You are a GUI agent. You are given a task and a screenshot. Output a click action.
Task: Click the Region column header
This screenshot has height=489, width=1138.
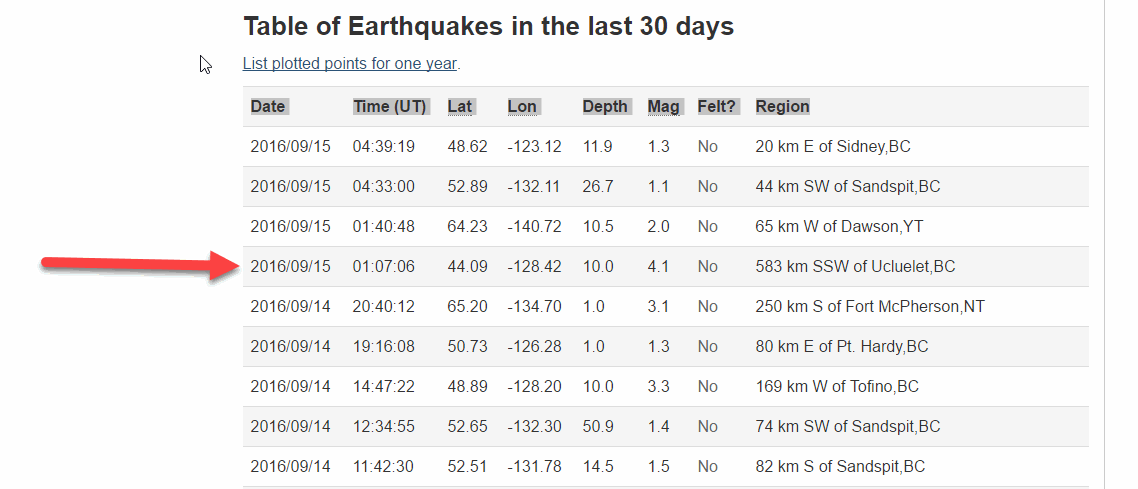(x=782, y=107)
